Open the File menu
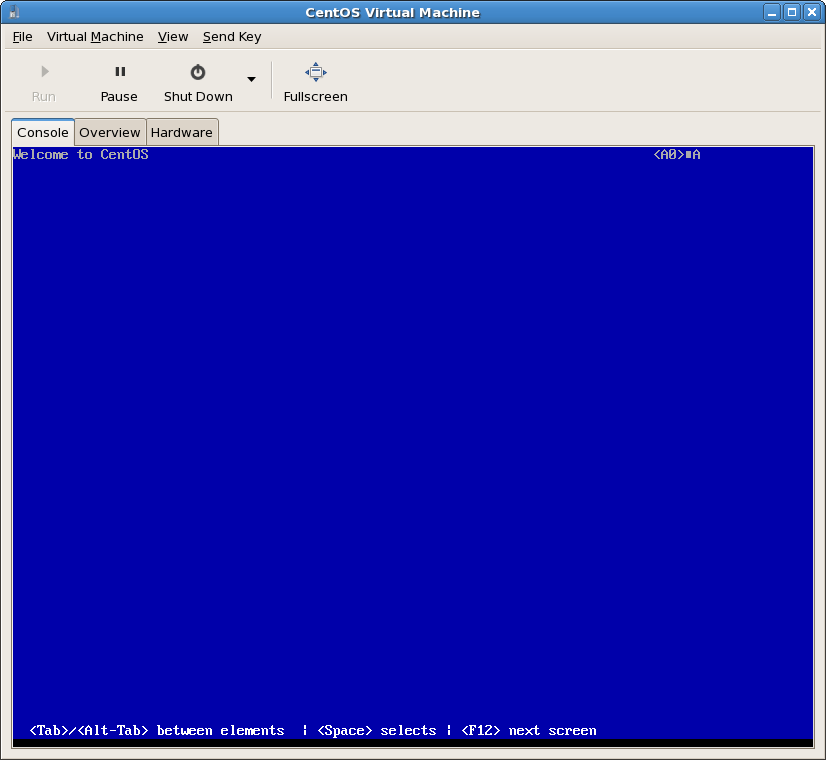This screenshot has height=760, width=826. coord(23,37)
